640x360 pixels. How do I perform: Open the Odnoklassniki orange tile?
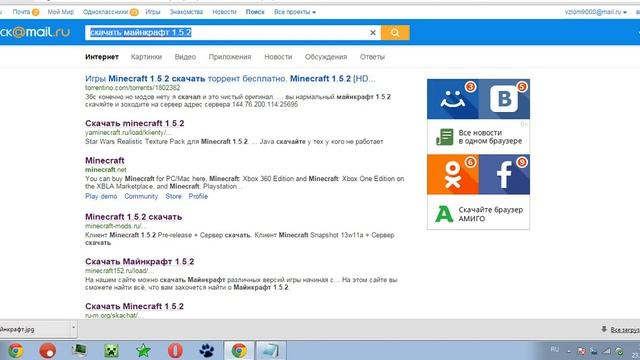pos(453,174)
